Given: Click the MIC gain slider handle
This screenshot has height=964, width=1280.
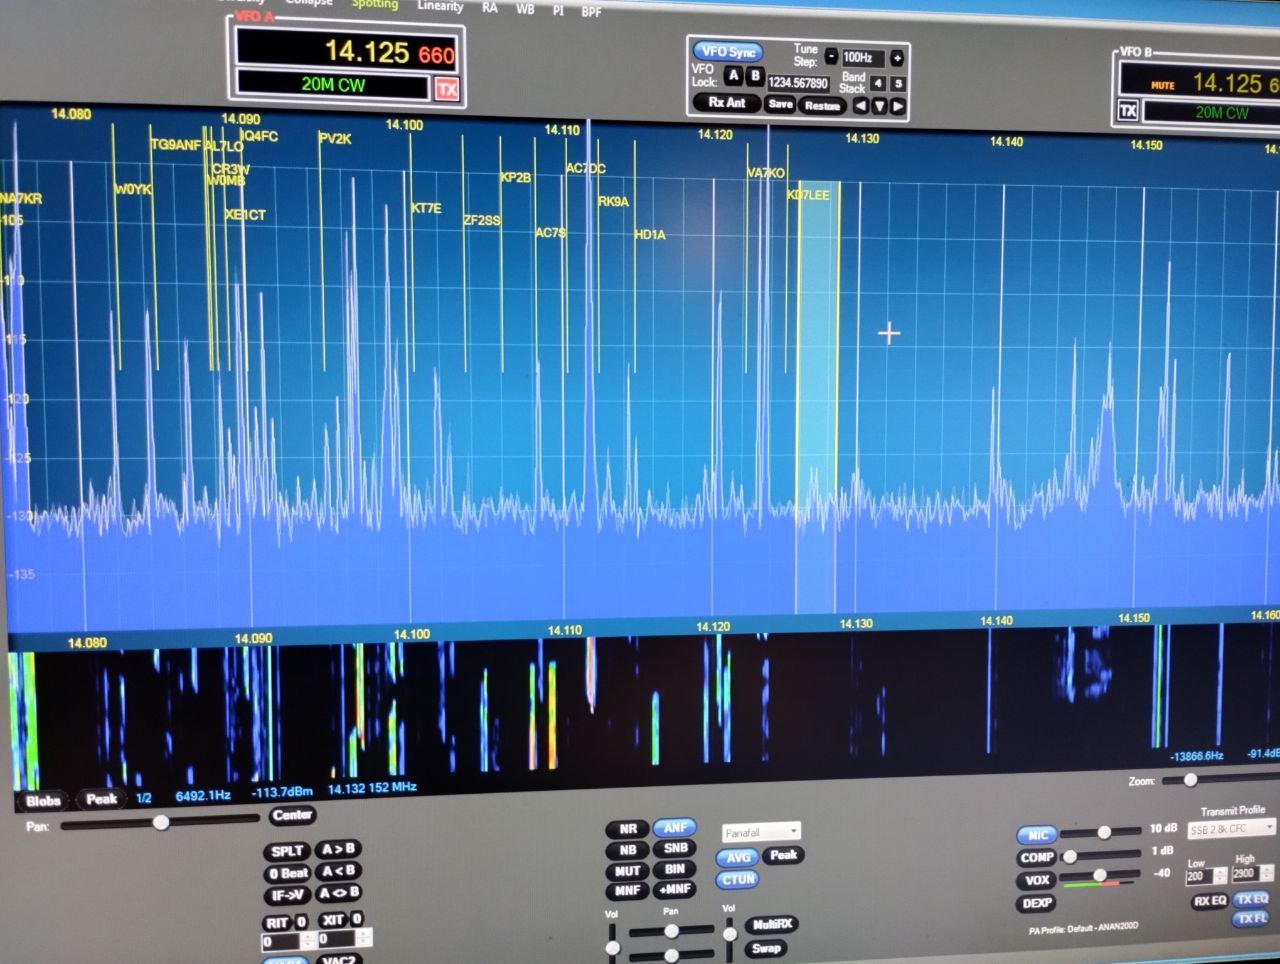Looking at the screenshot, I should (1104, 832).
